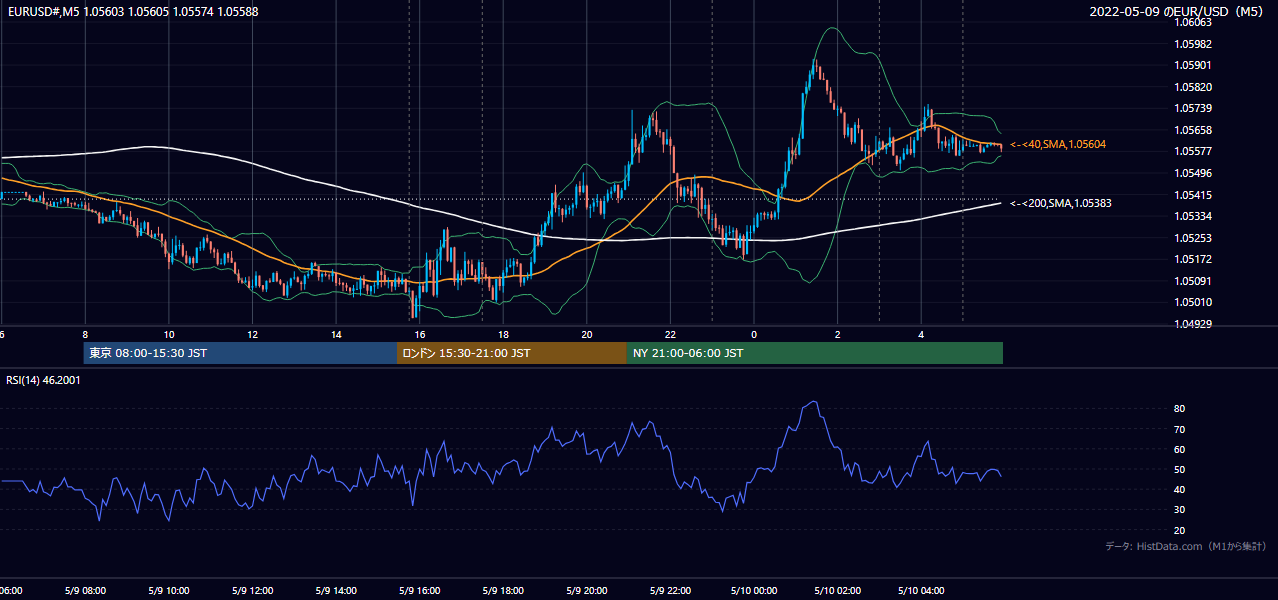
Task: Click price axis value 1.05334
Action: (1193, 216)
